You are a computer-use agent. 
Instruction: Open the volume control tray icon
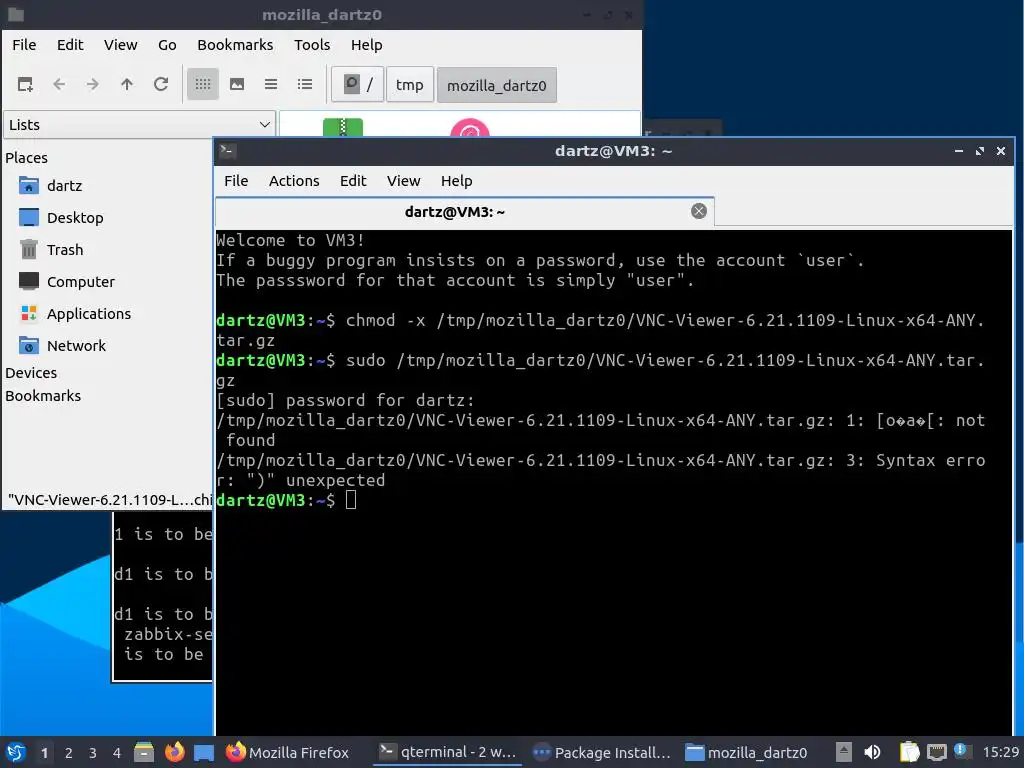(x=872, y=752)
